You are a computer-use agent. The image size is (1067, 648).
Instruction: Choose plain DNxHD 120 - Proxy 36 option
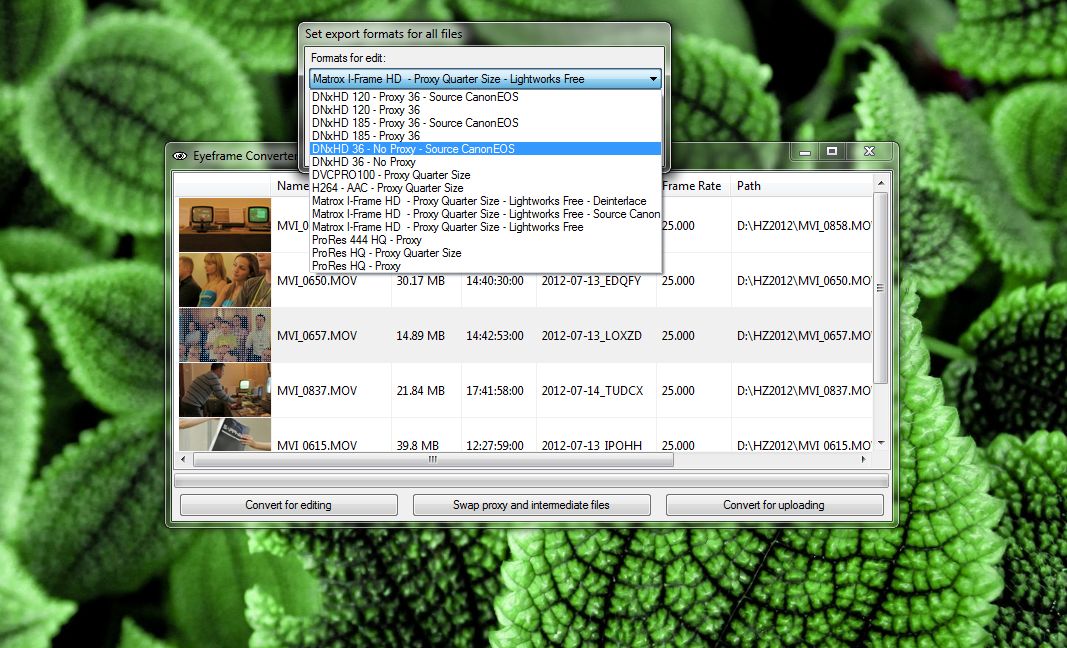pyautogui.click(x=485, y=110)
